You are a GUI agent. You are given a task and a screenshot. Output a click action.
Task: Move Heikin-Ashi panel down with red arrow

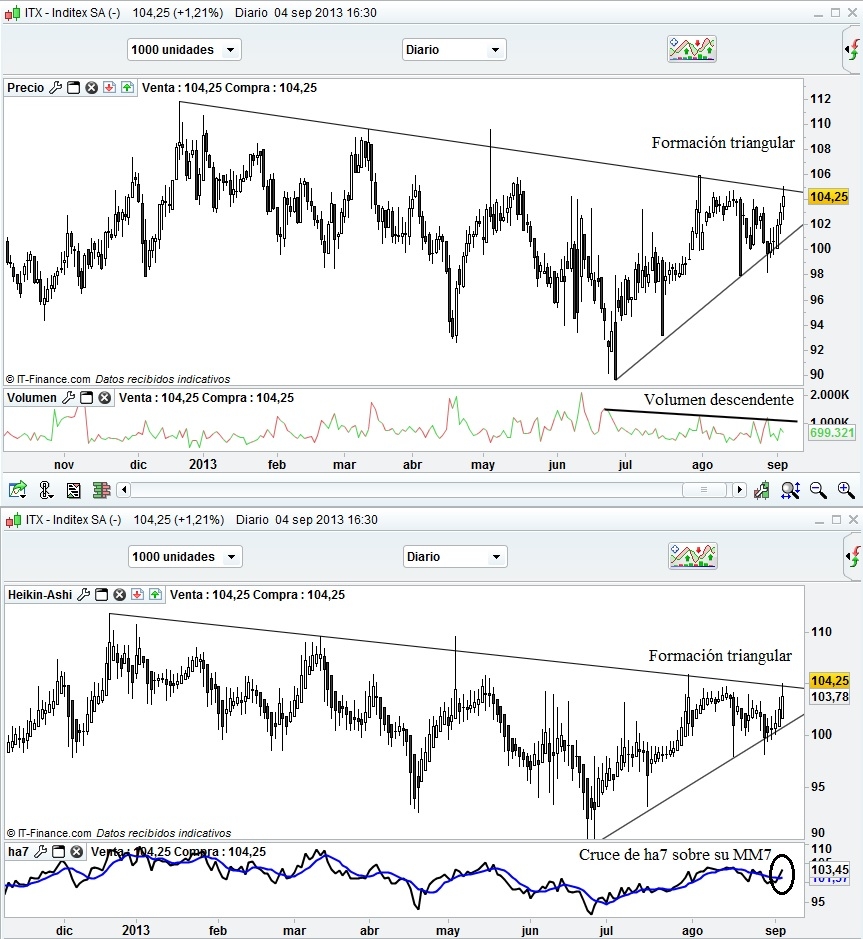[137, 595]
